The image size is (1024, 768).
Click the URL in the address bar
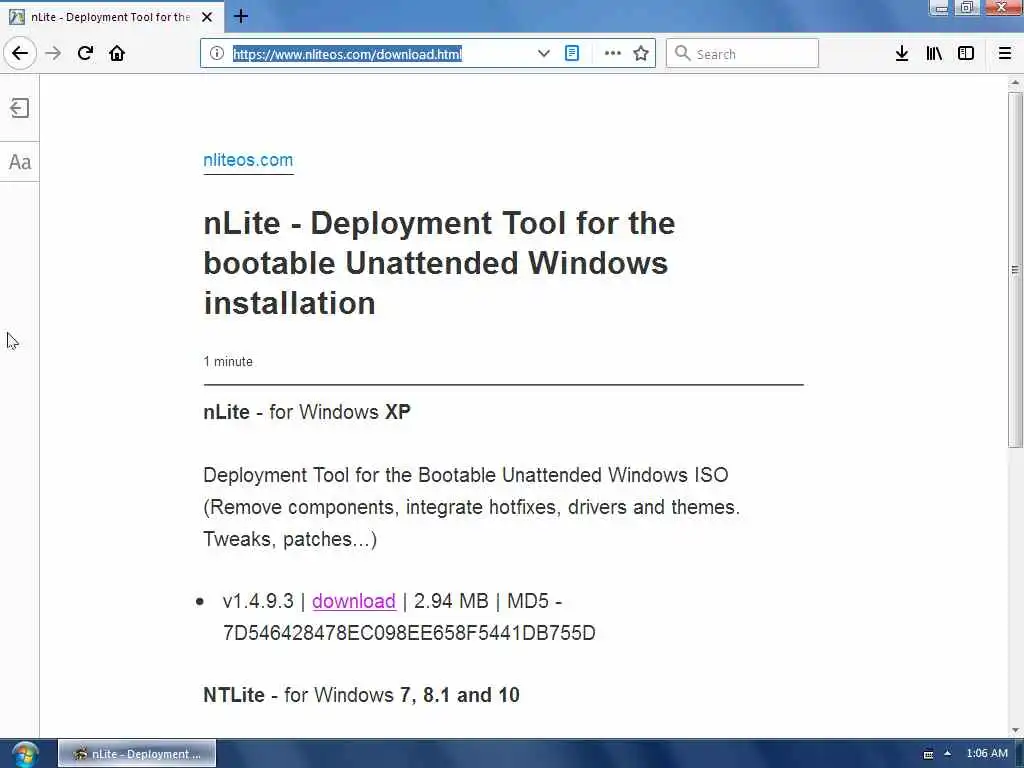[x=347, y=54]
